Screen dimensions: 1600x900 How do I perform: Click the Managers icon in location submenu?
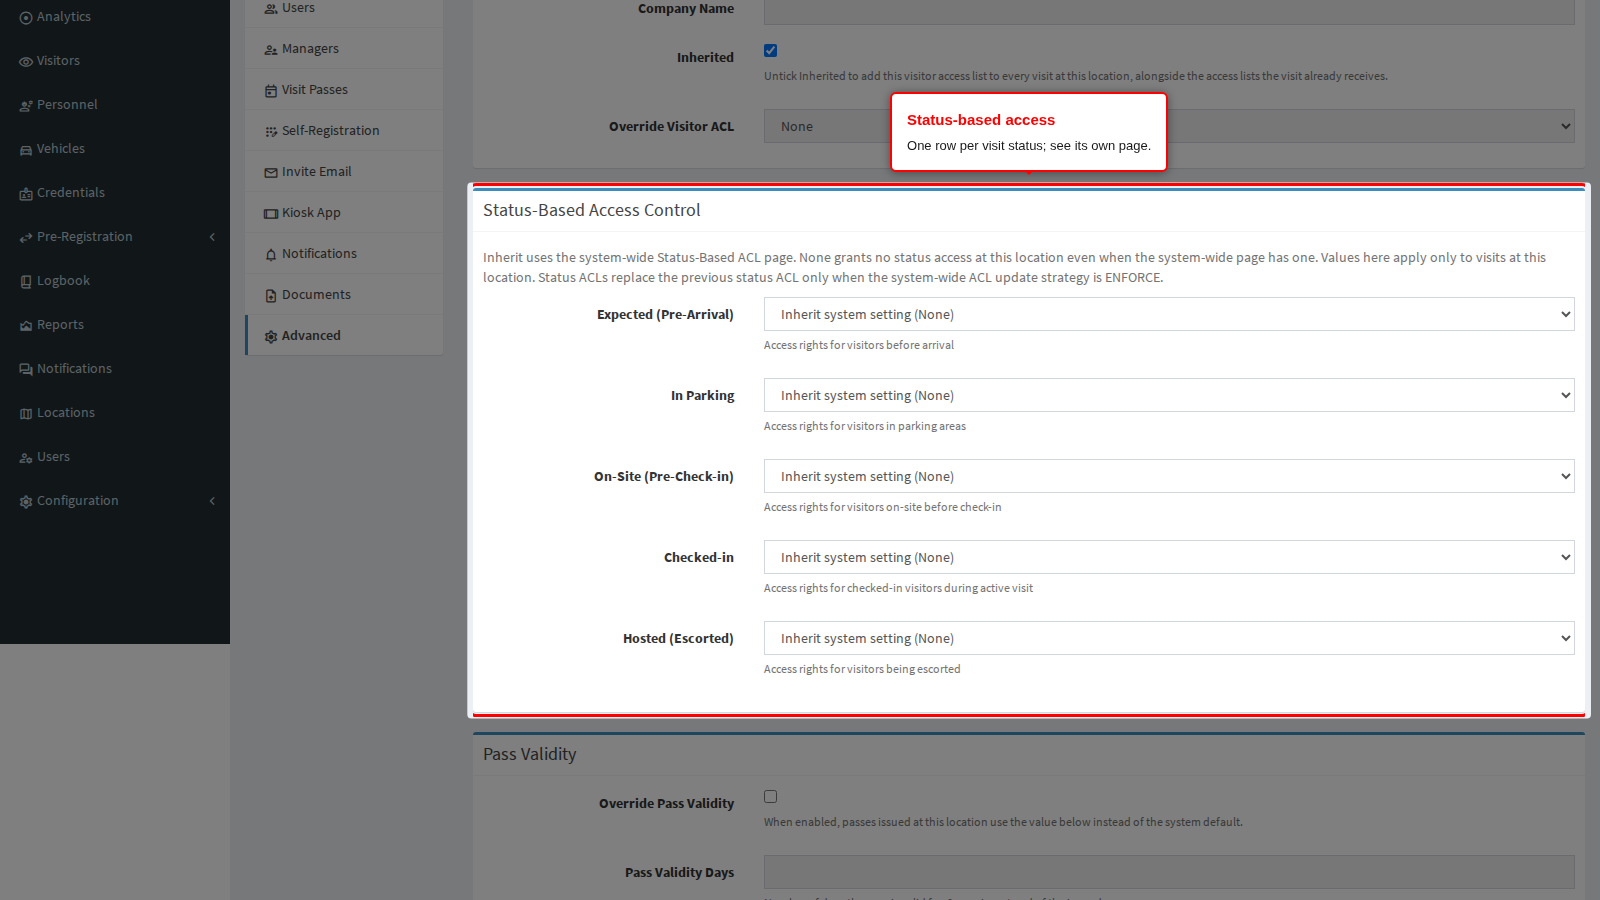click(271, 50)
